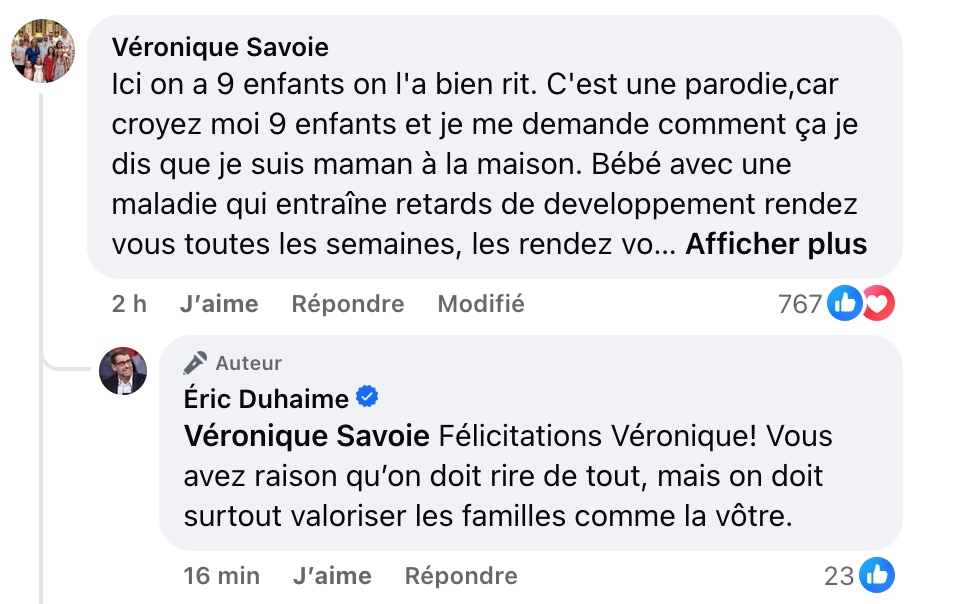Open Éric Duhaime's profile picture
962x604 pixels.
(123, 371)
